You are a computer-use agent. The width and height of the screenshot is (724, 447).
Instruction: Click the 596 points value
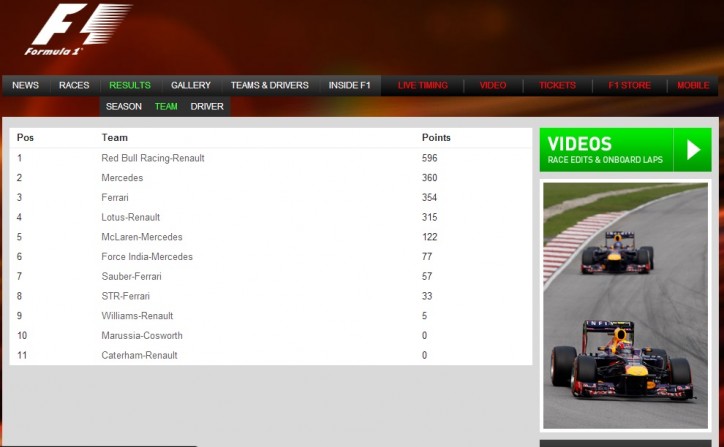(x=429, y=158)
